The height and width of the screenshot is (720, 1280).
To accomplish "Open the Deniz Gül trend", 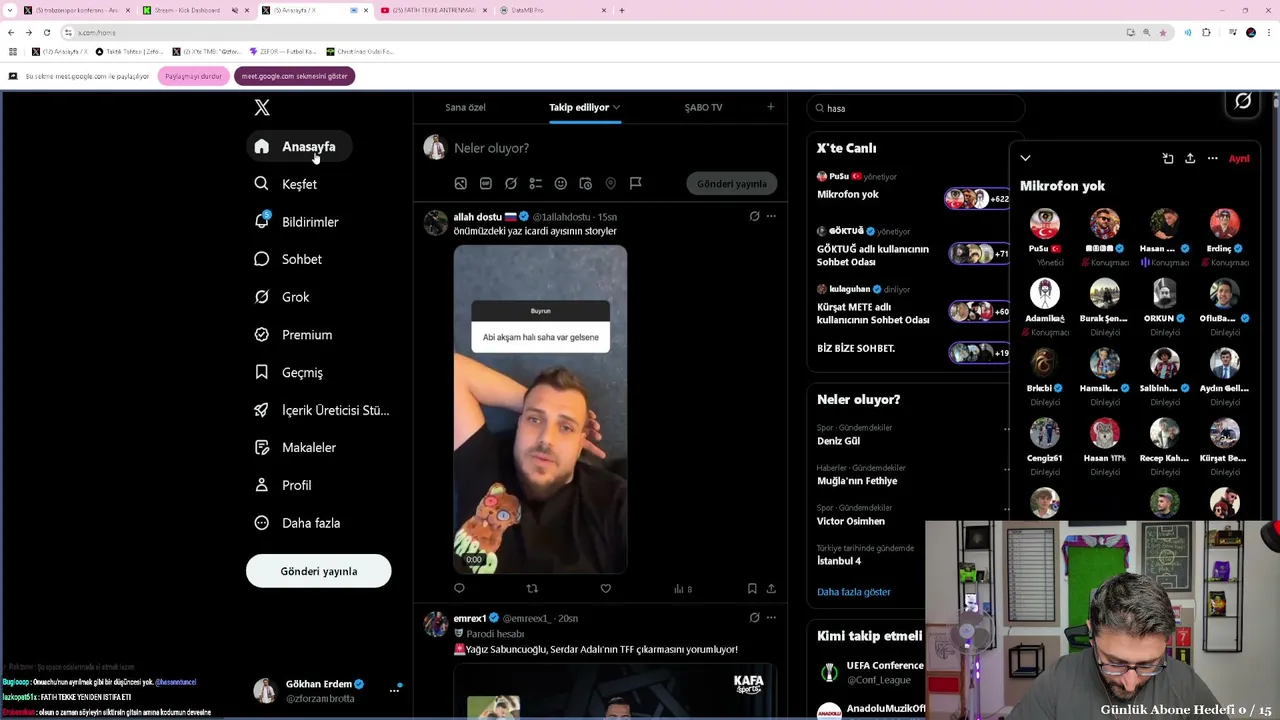I will point(838,441).
